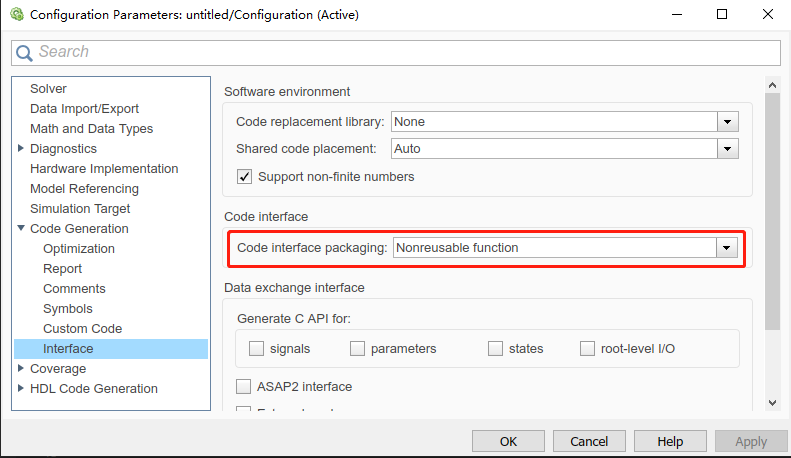Collapse the Code Generation tree node

(21, 228)
